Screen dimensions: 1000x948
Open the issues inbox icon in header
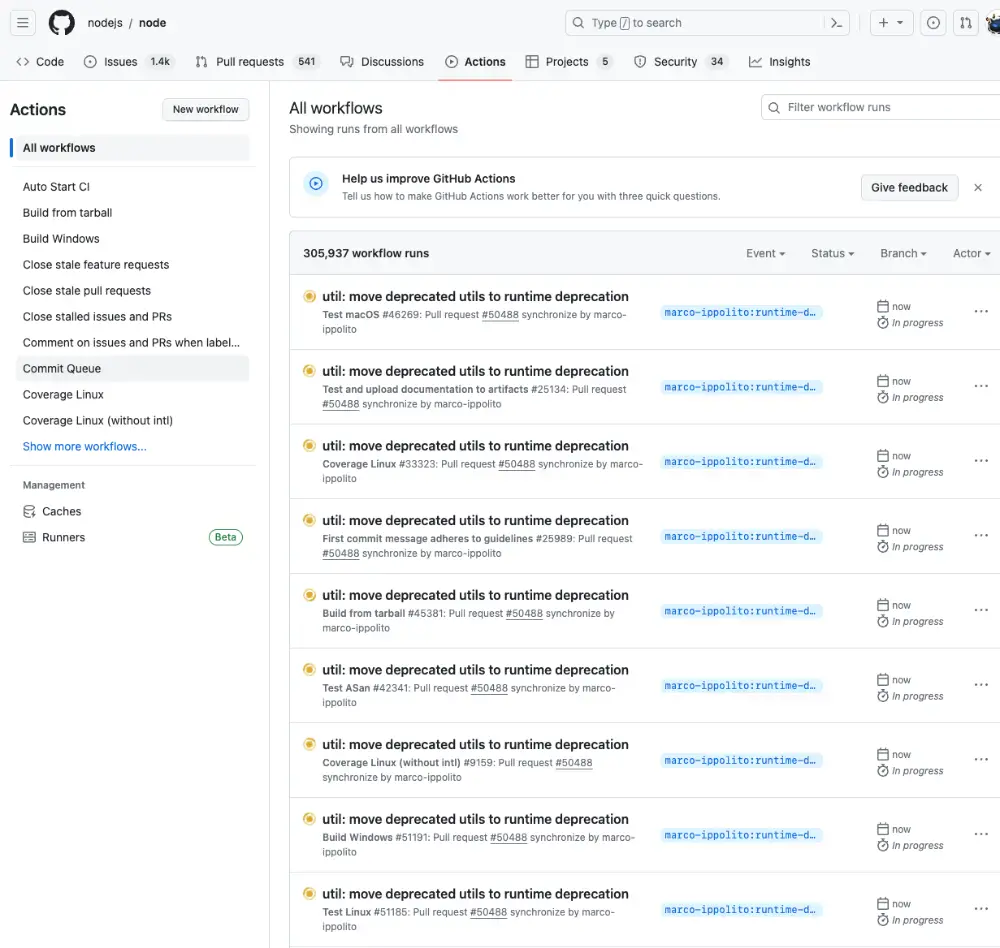[x=933, y=23]
